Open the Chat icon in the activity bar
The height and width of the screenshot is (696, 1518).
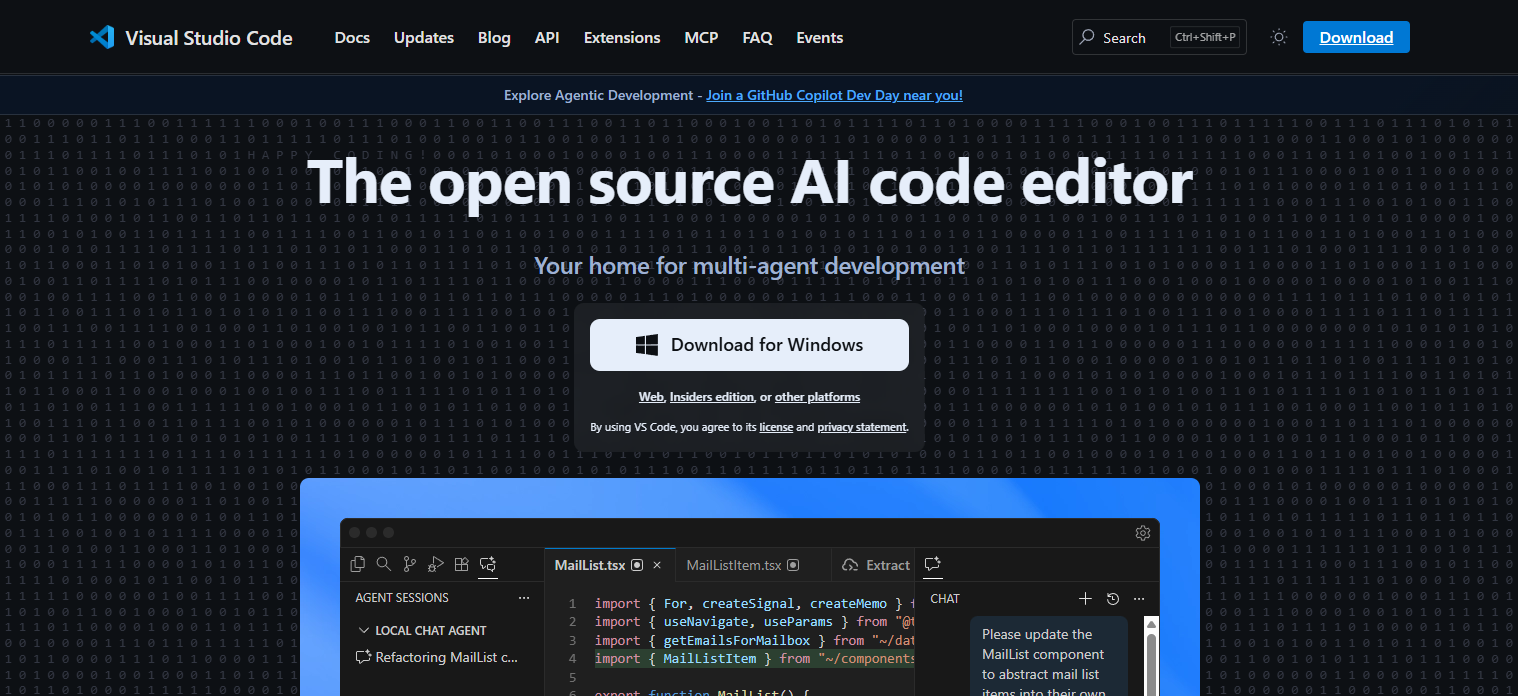click(x=488, y=564)
